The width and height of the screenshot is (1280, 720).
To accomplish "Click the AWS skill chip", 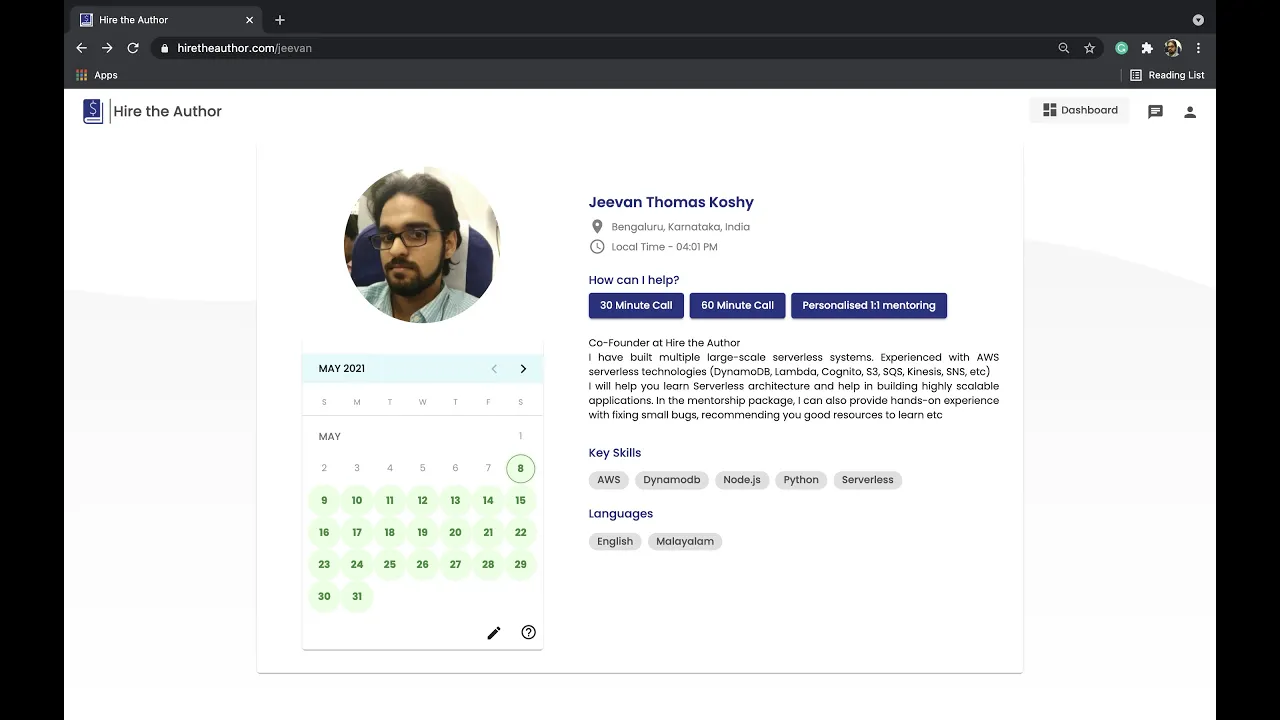I will pos(609,480).
